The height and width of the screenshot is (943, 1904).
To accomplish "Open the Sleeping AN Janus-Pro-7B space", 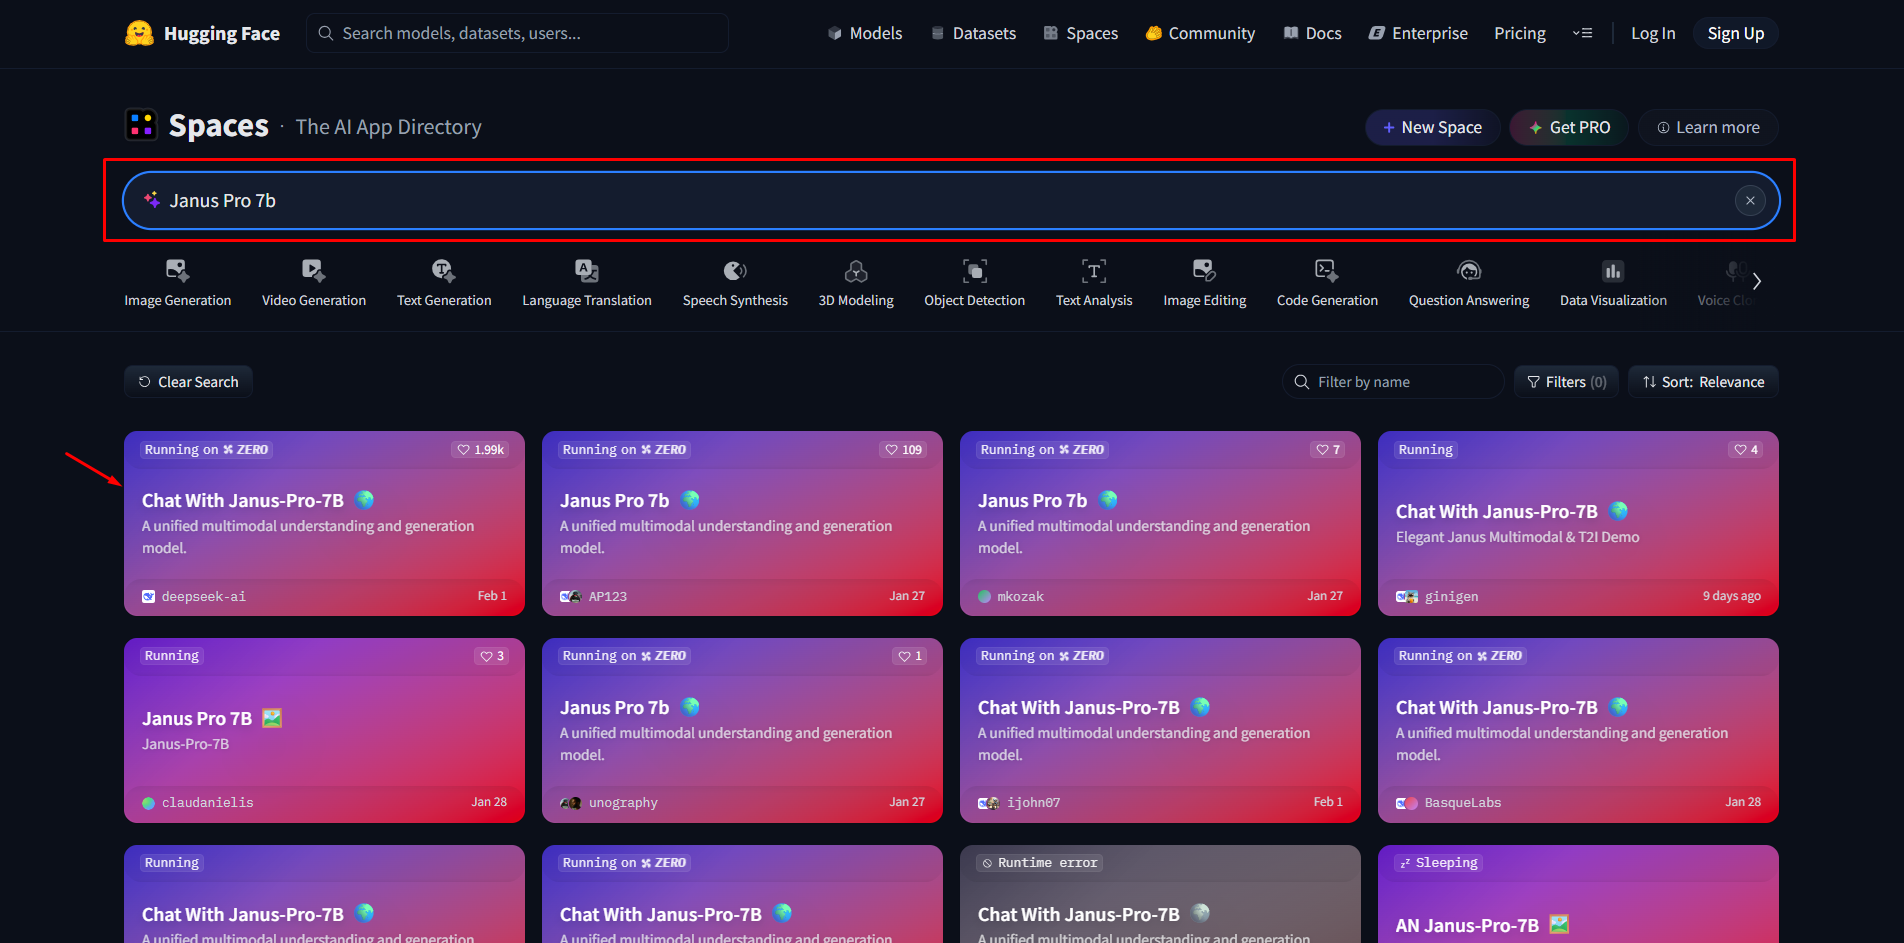I will (x=1578, y=894).
